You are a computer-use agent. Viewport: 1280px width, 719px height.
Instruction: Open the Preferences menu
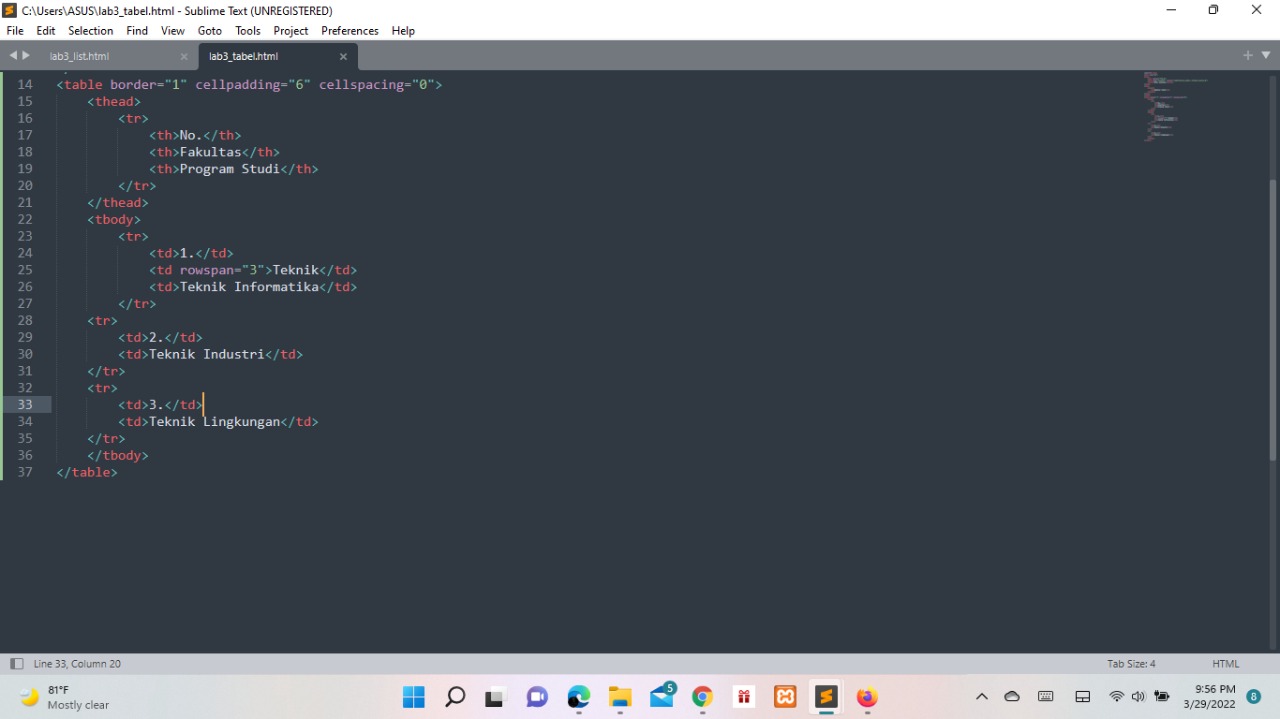point(350,31)
